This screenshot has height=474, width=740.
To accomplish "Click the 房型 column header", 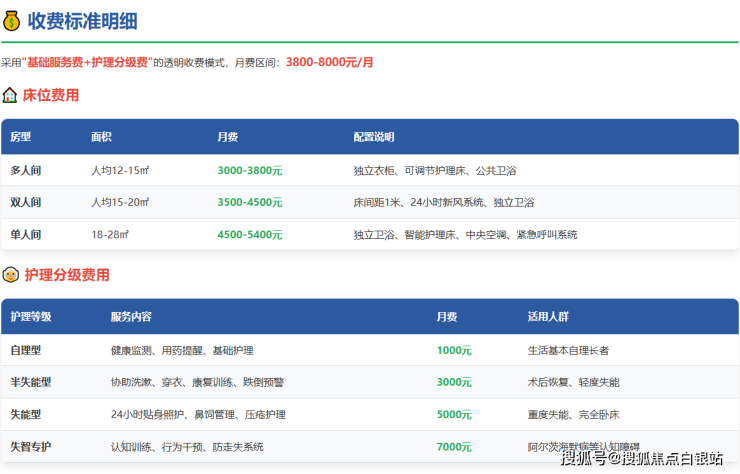I will [x=21, y=137].
